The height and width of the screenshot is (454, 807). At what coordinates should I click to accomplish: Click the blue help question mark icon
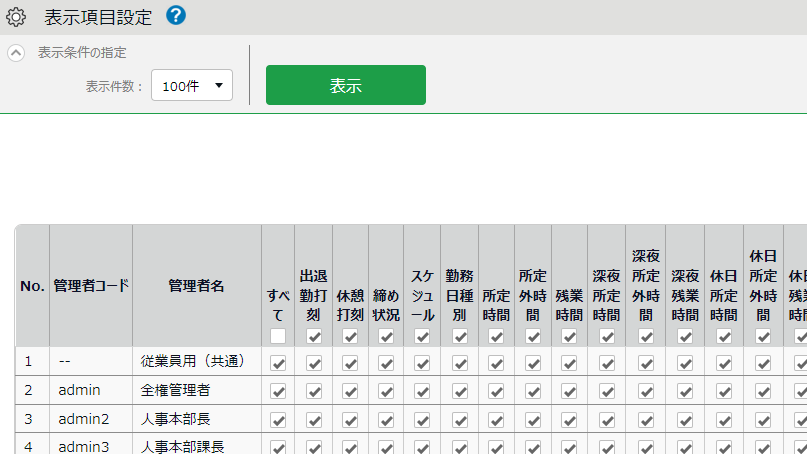(x=176, y=16)
